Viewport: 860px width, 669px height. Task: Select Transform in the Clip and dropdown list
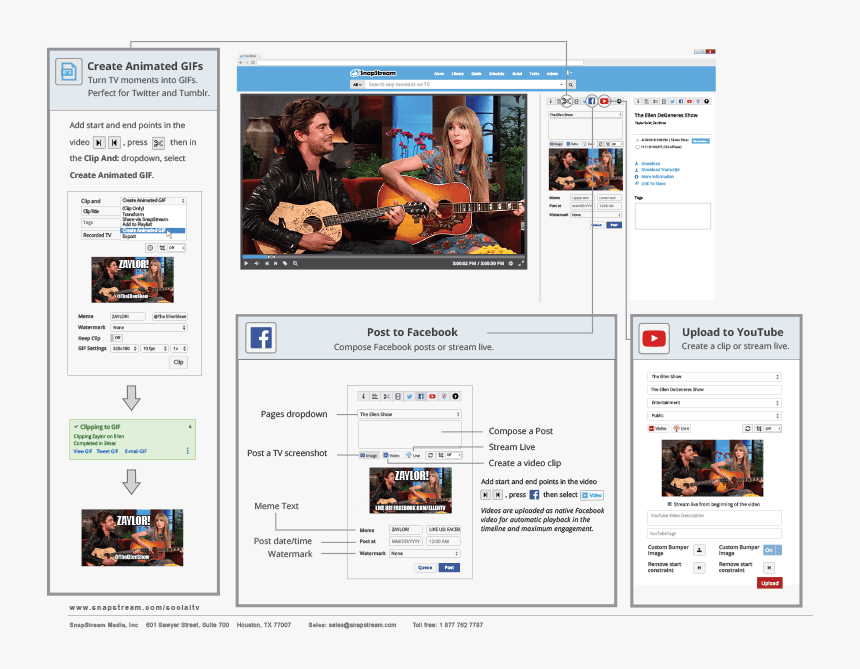[133, 214]
